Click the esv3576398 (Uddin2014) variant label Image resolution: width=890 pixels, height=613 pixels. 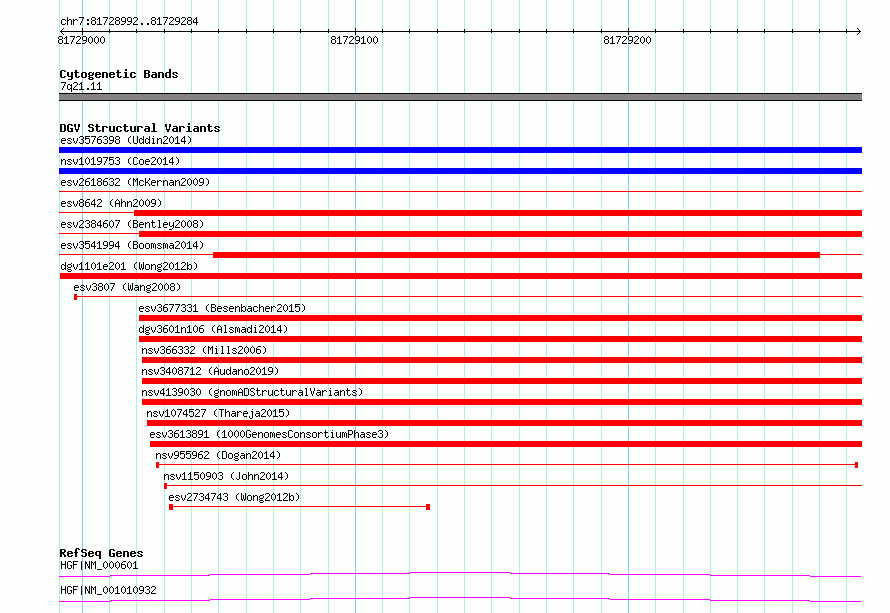(126, 140)
